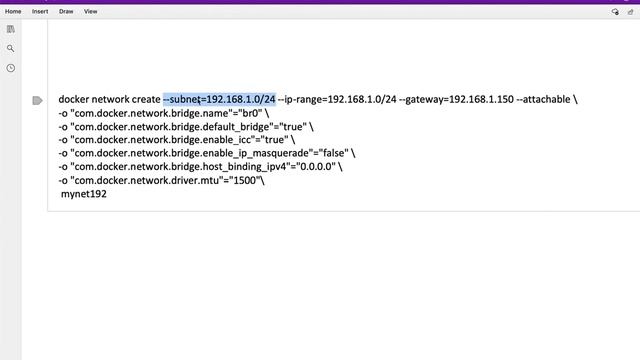640x360 pixels.
Task: Click the host_binding_ipv4 "0.0.0.0" line
Action: [200, 167]
